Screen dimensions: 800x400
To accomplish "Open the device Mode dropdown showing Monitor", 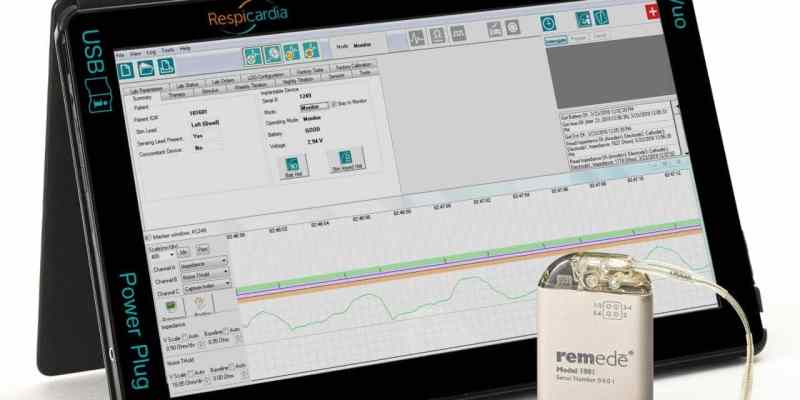I will (x=314, y=107).
